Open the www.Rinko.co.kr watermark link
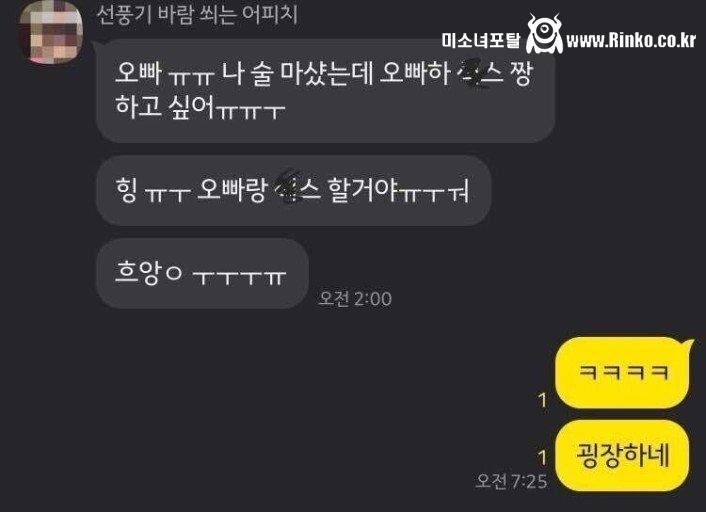Viewport: 706px width, 512px height. [631, 41]
